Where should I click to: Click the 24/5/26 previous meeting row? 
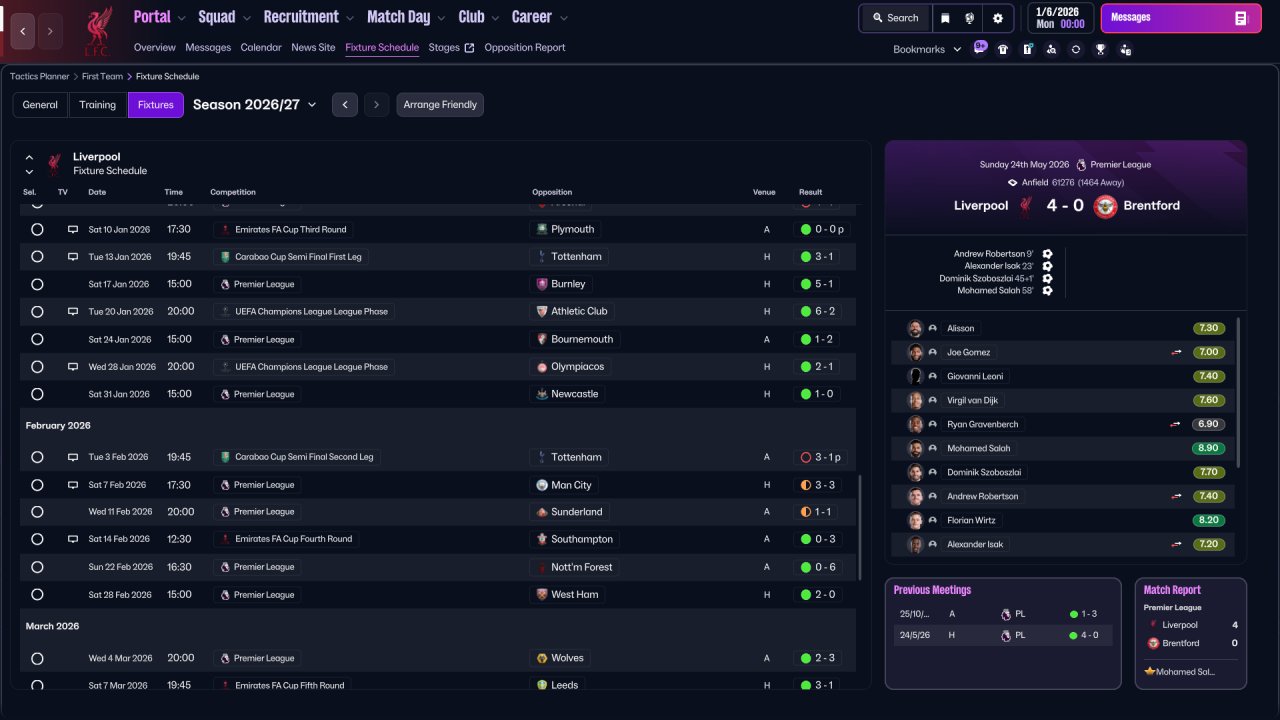click(1003, 635)
